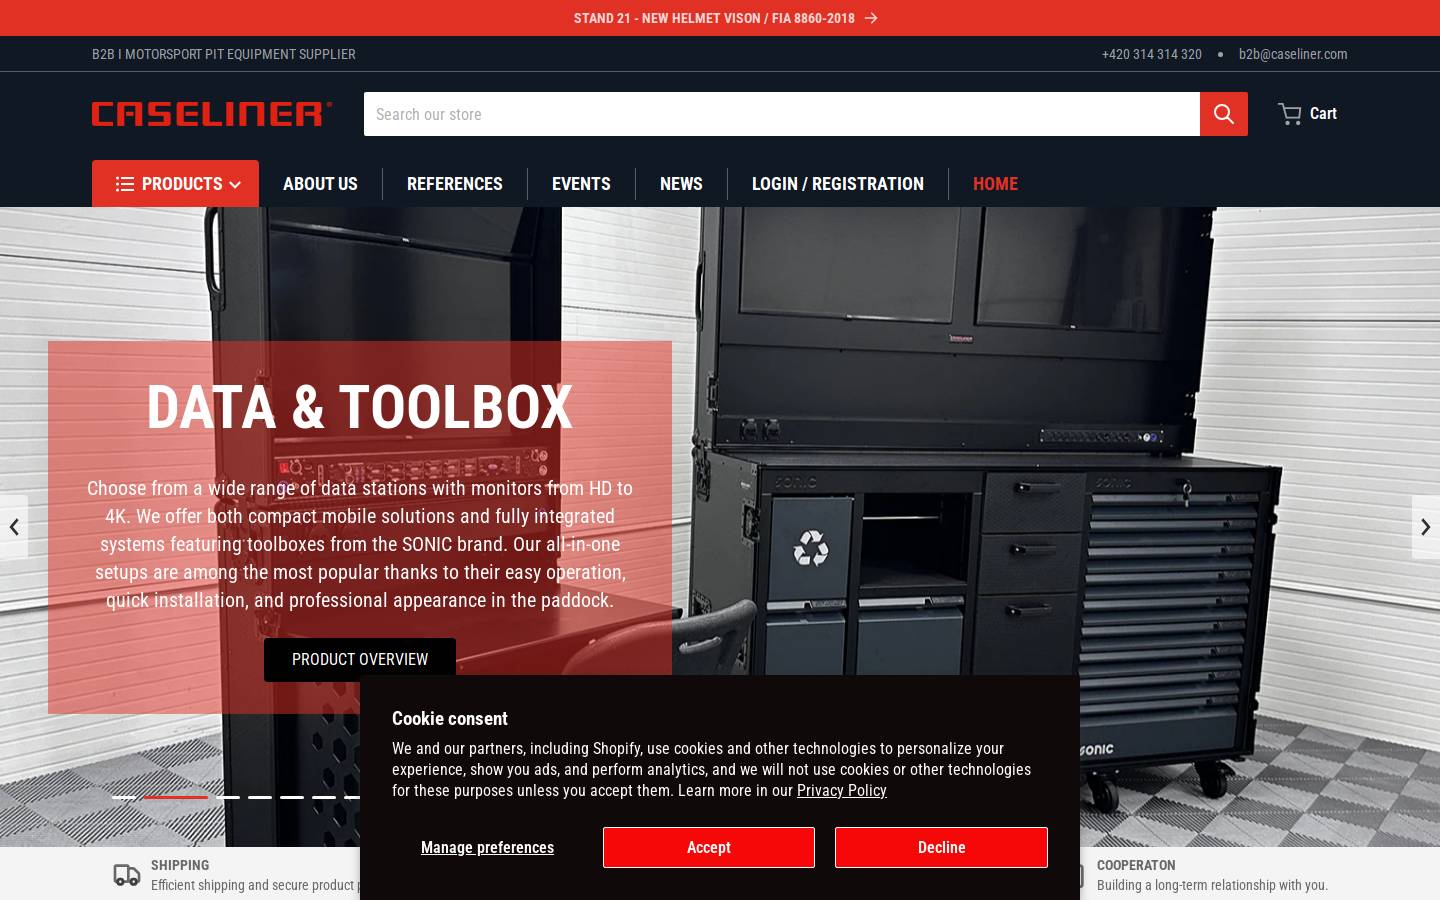The image size is (1440, 900).
Task: Go to next slide with right arrow
Action: coord(1426,527)
